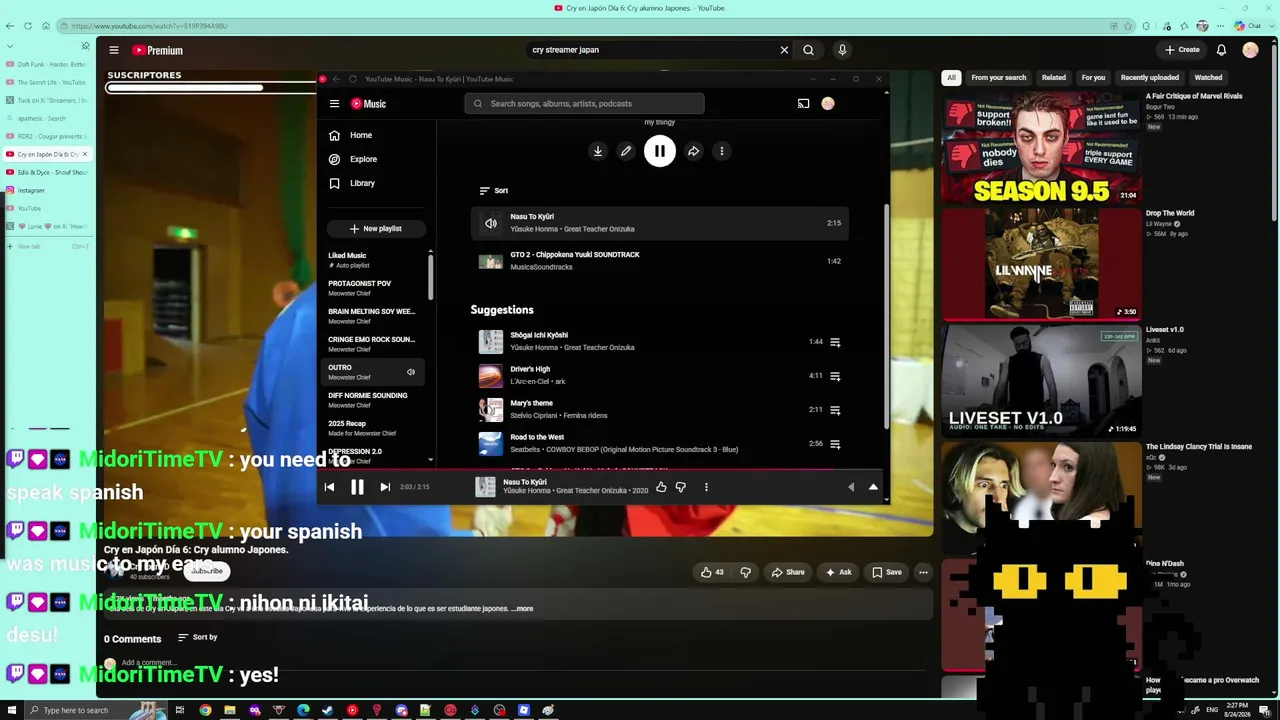Switch to the Instagram browser tab
The image size is (1280, 720).
click(x=47, y=190)
